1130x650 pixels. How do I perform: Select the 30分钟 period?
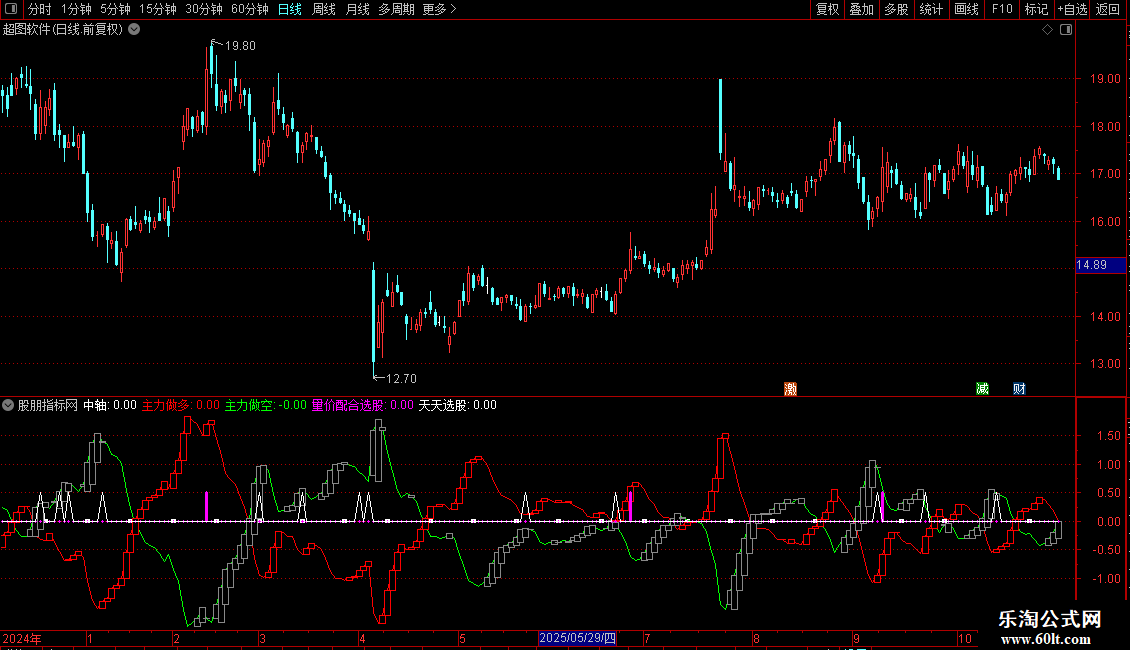204,9
